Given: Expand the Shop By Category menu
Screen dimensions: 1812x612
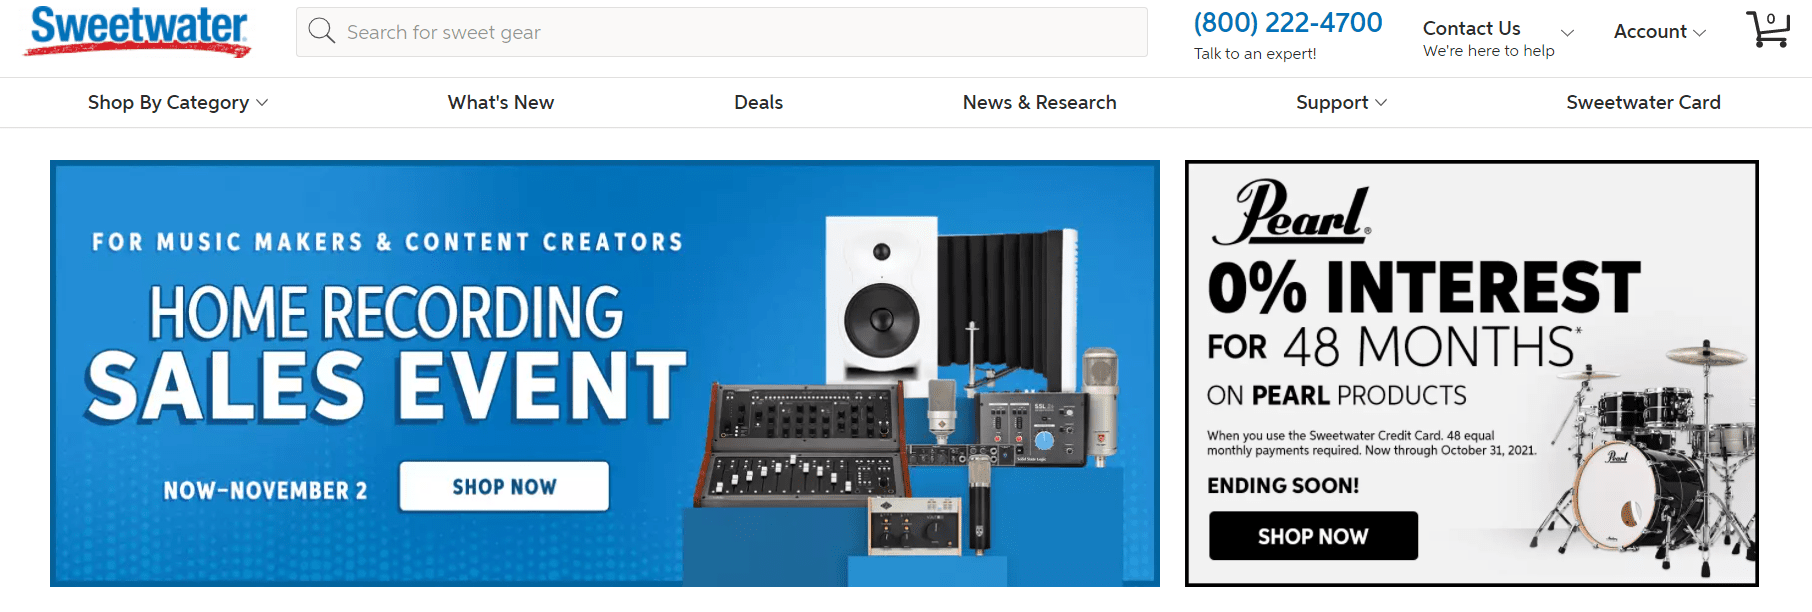Looking at the screenshot, I should pos(178,103).
